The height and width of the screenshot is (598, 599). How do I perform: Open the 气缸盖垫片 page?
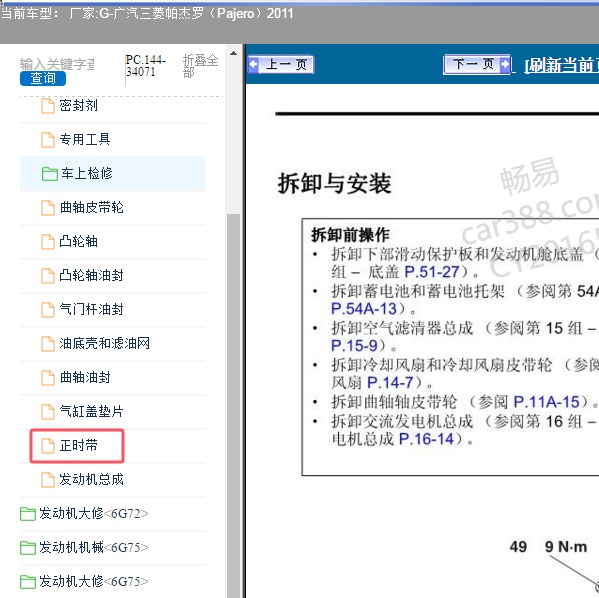[91, 412]
